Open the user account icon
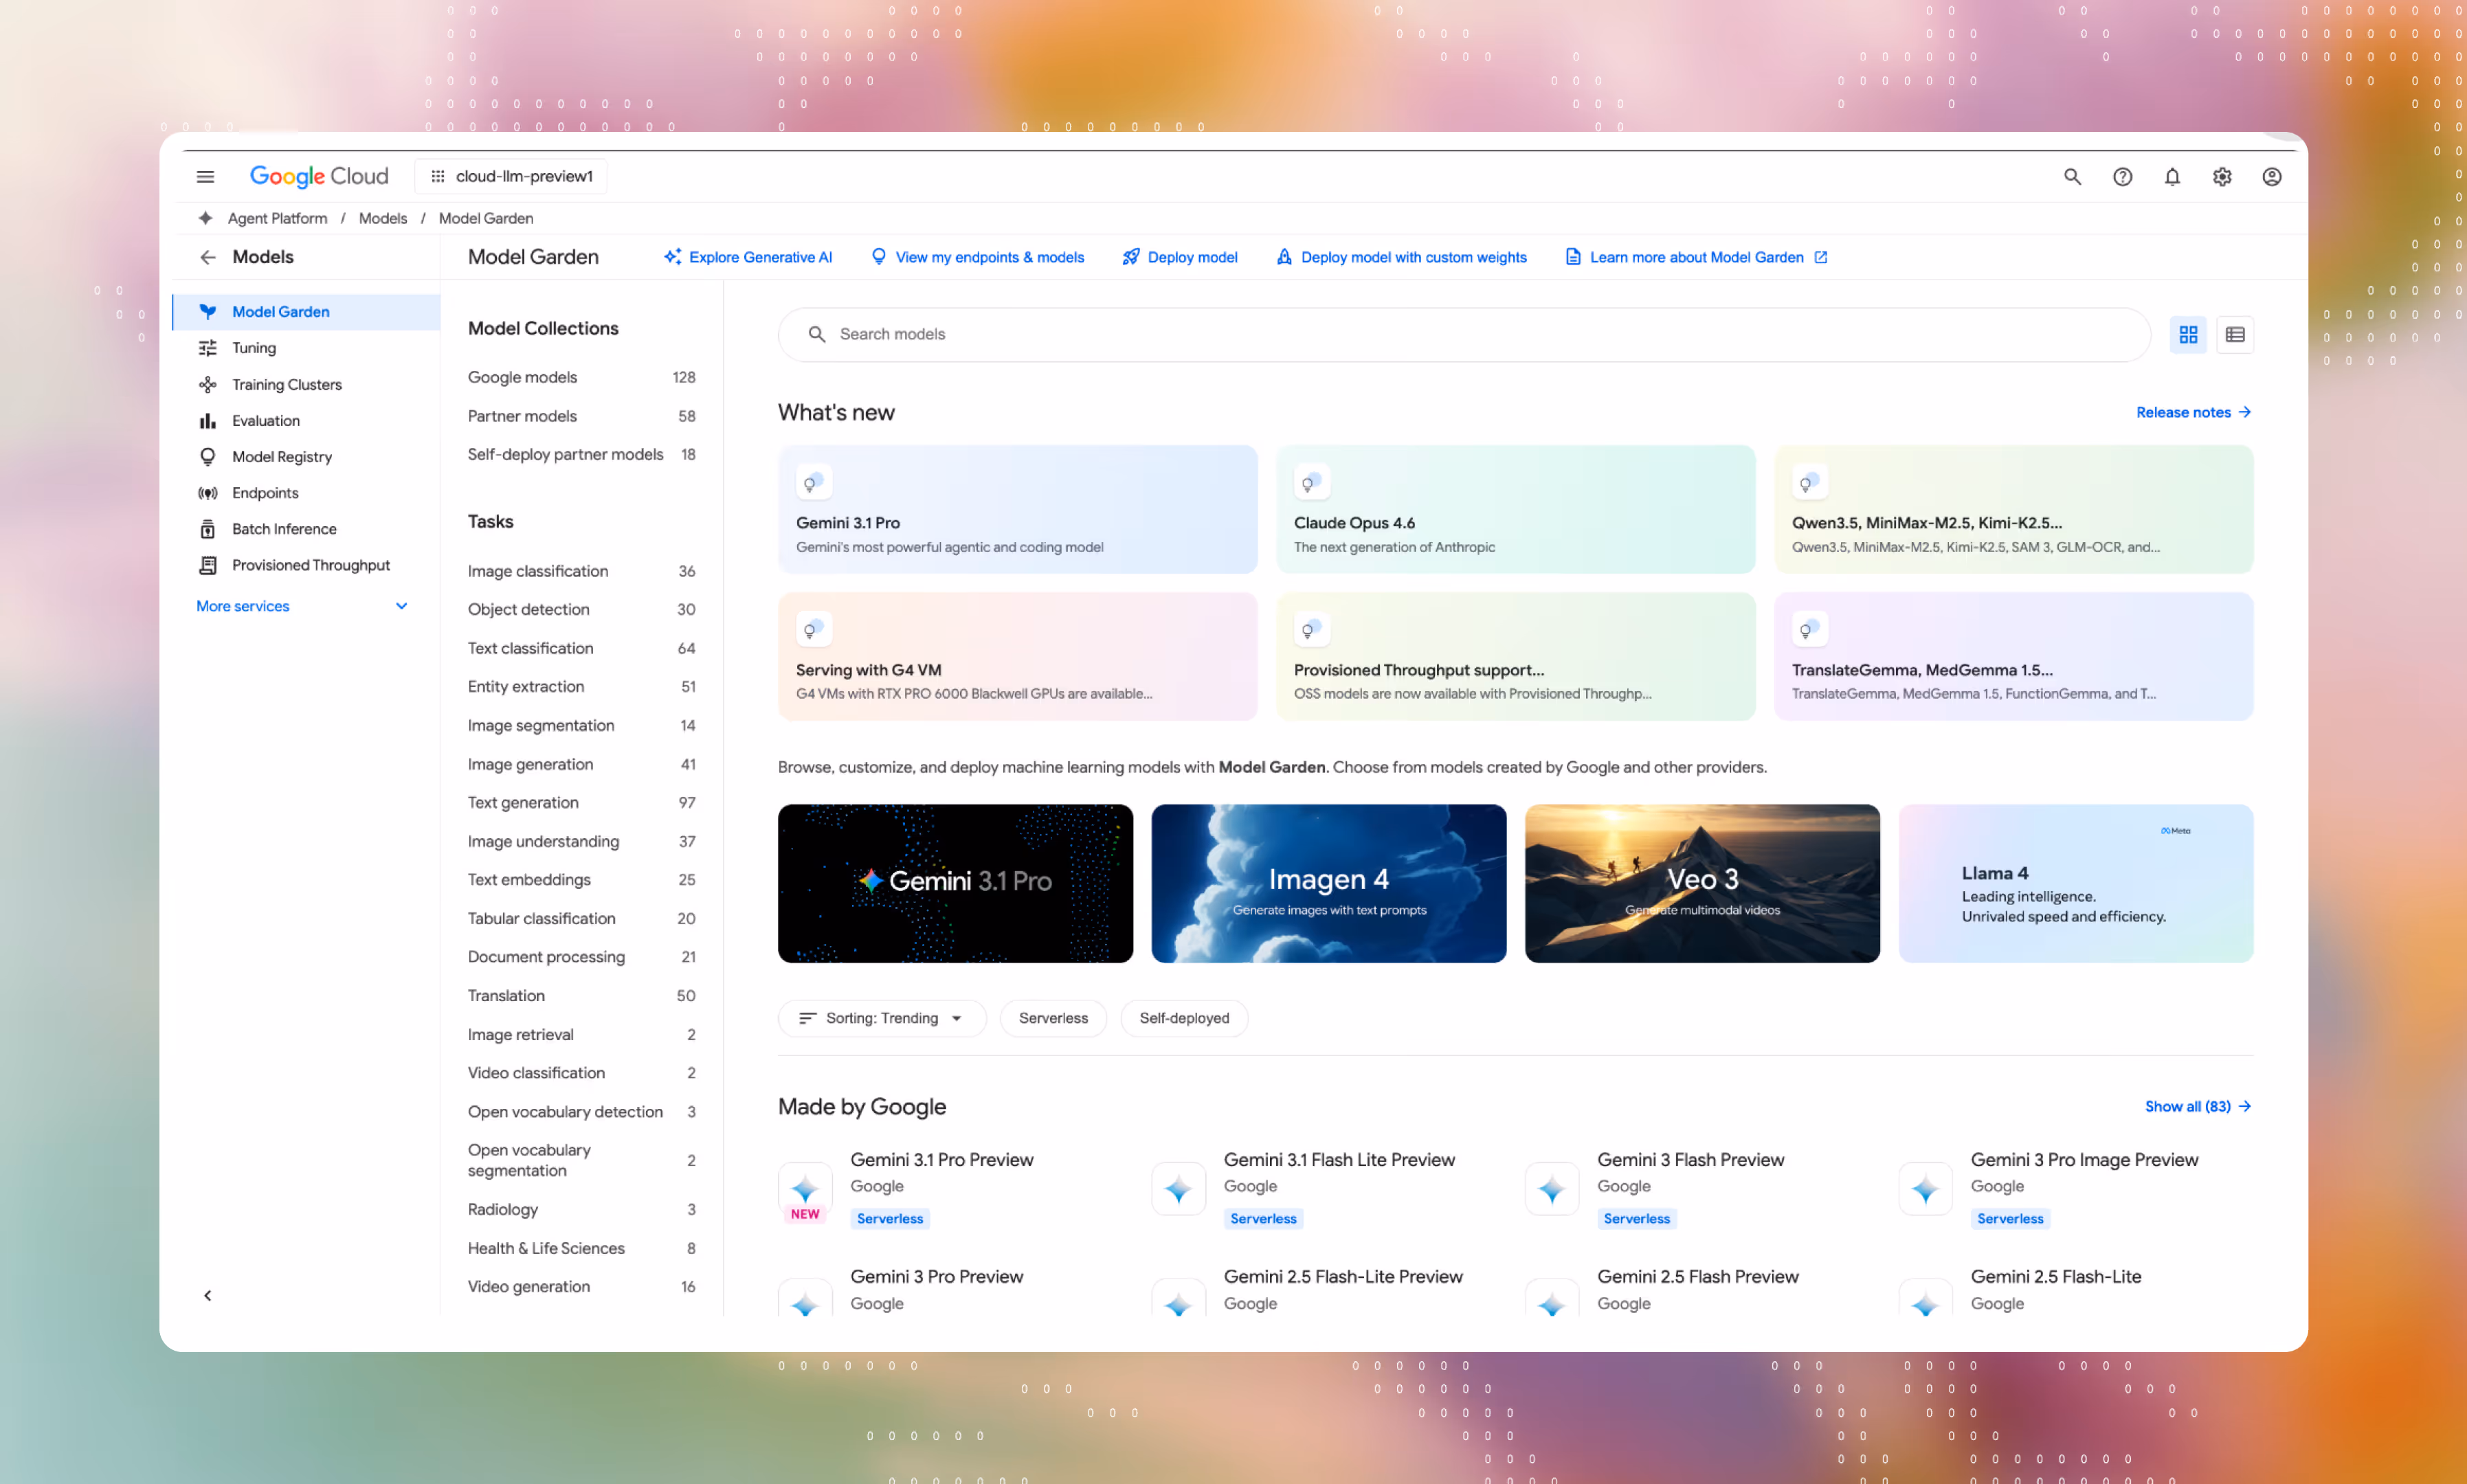 pos(2272,176)
